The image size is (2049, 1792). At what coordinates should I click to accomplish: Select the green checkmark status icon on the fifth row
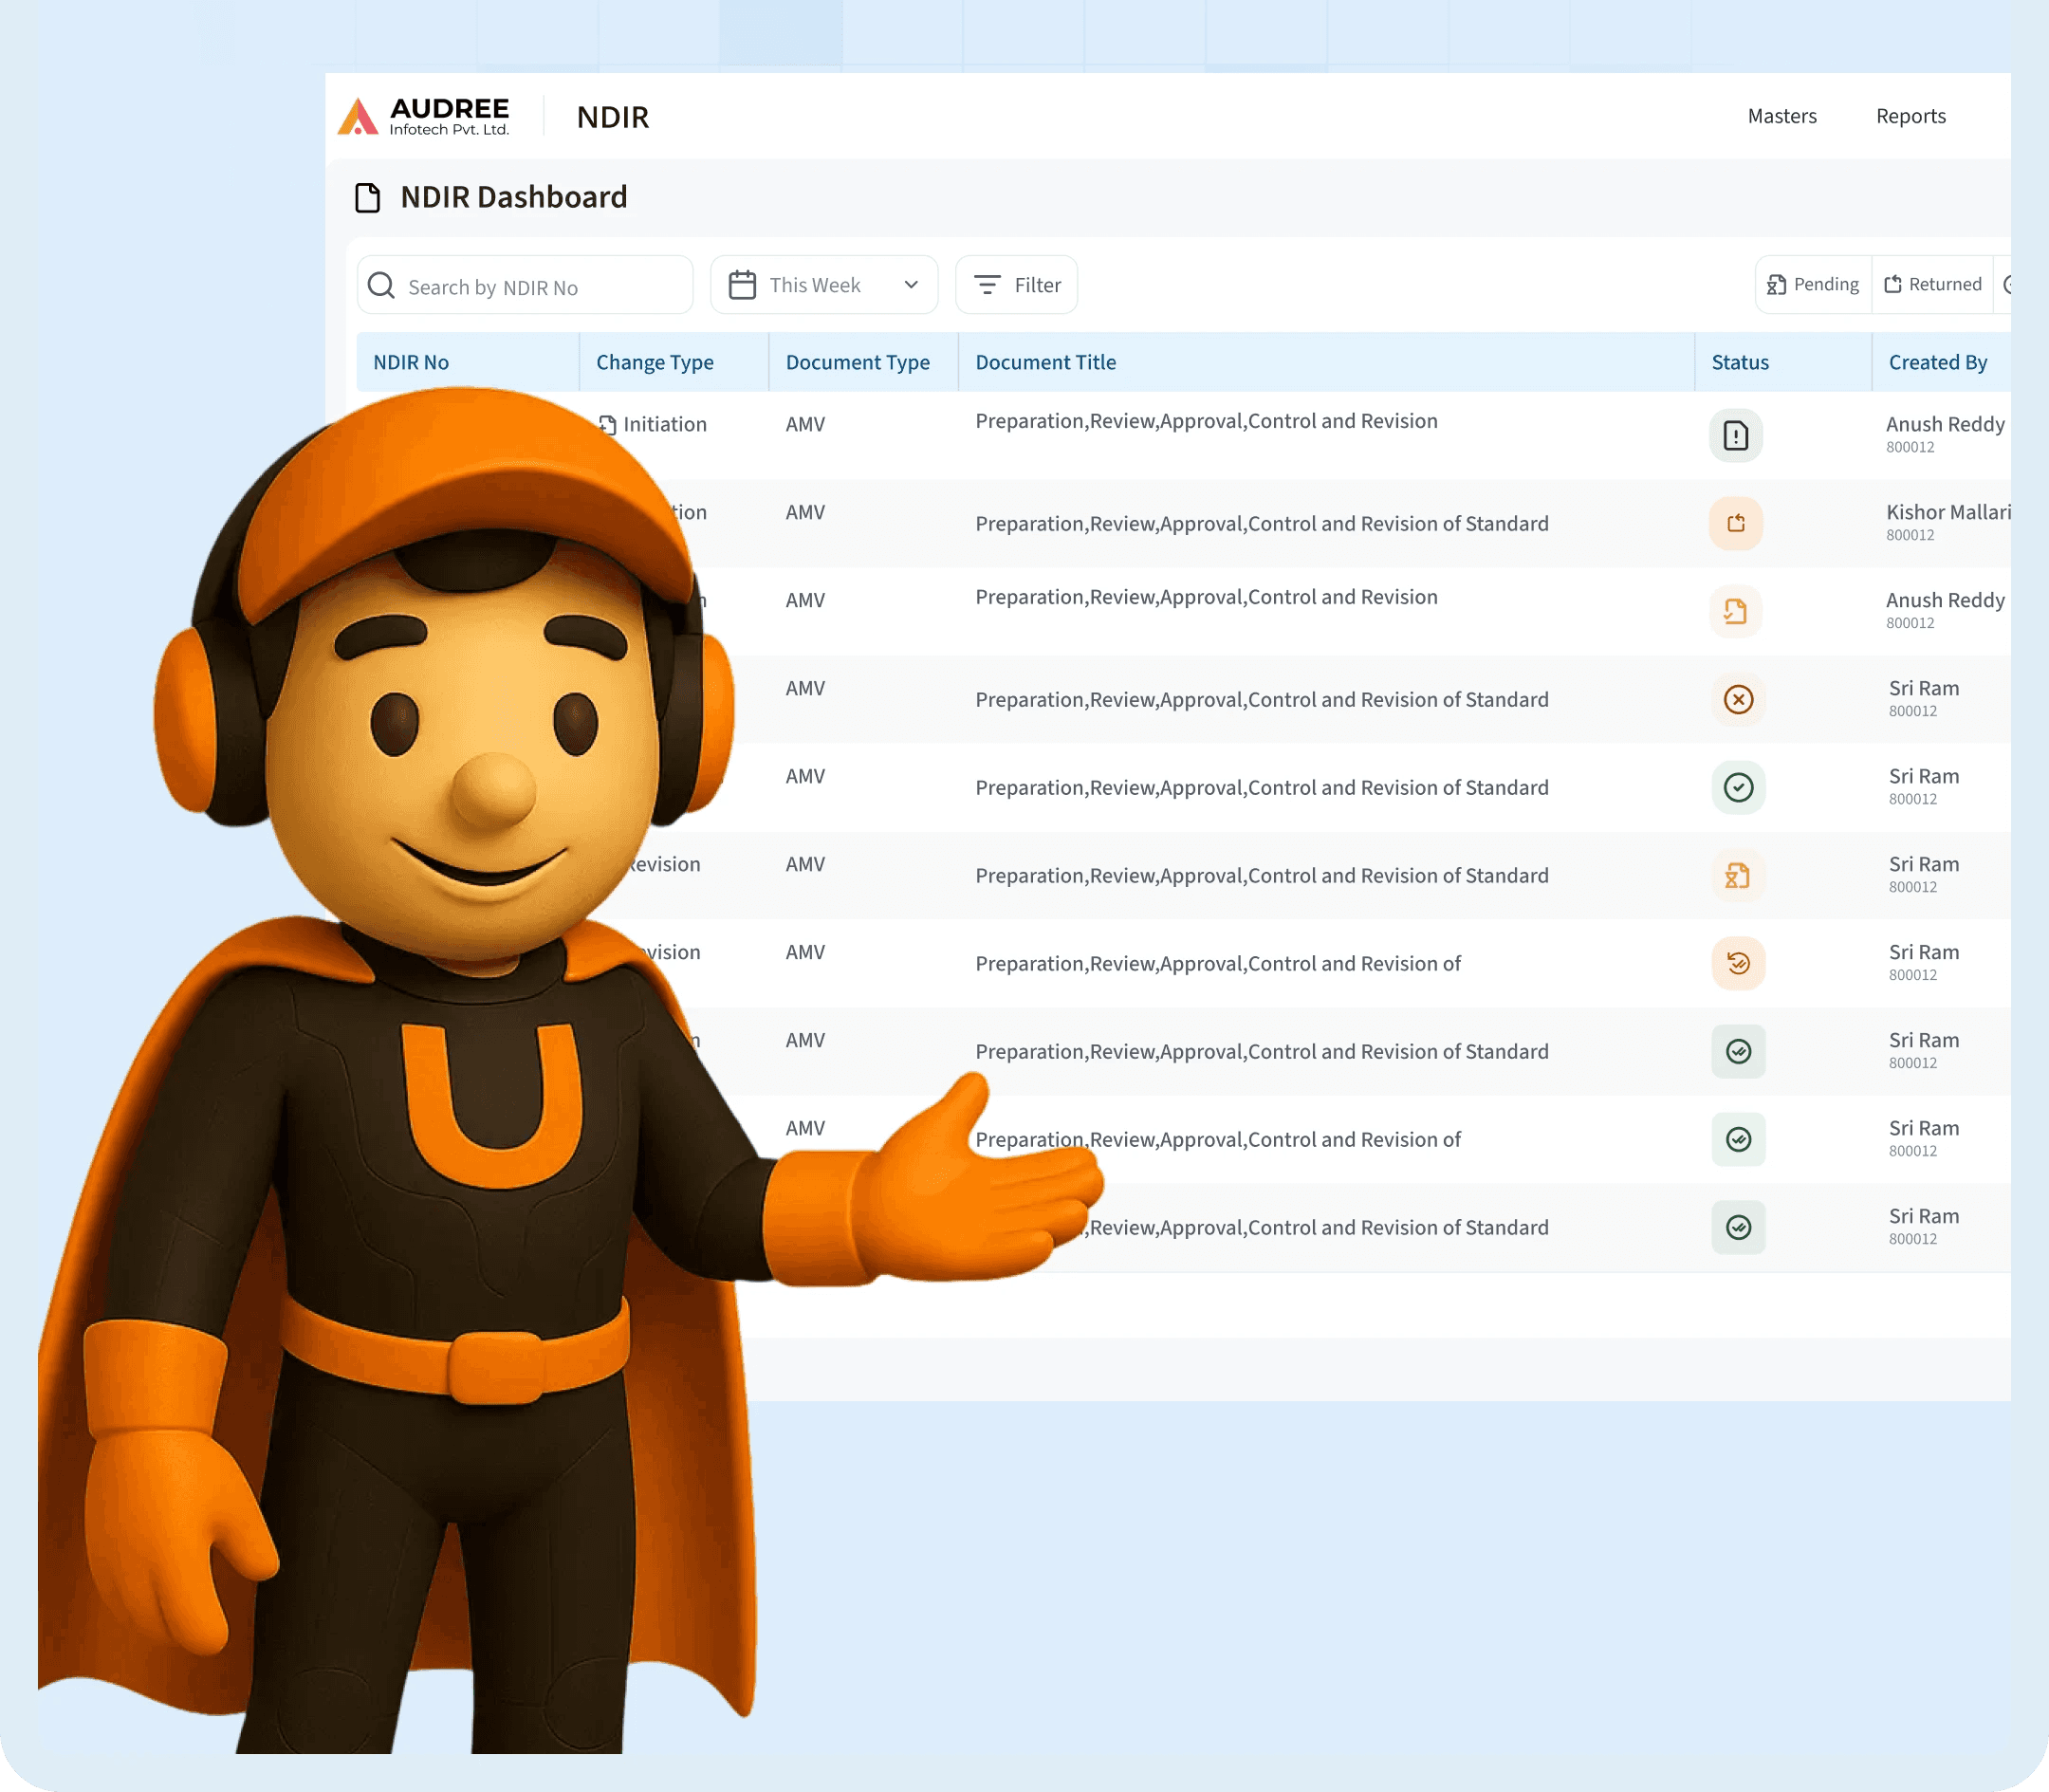coord(1739,788)
